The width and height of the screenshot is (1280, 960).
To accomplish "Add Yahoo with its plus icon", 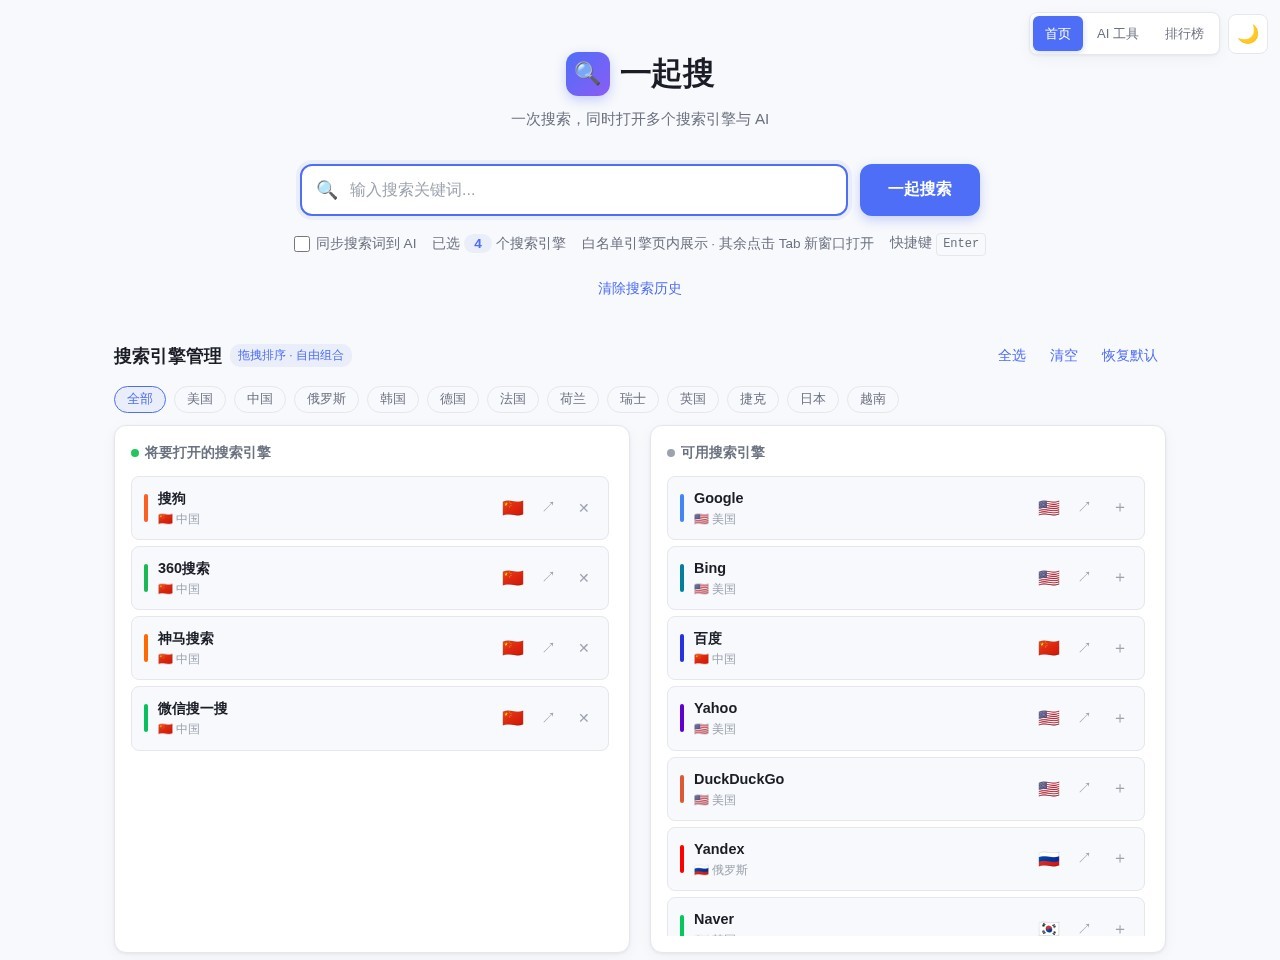I will click(1120, 718).
